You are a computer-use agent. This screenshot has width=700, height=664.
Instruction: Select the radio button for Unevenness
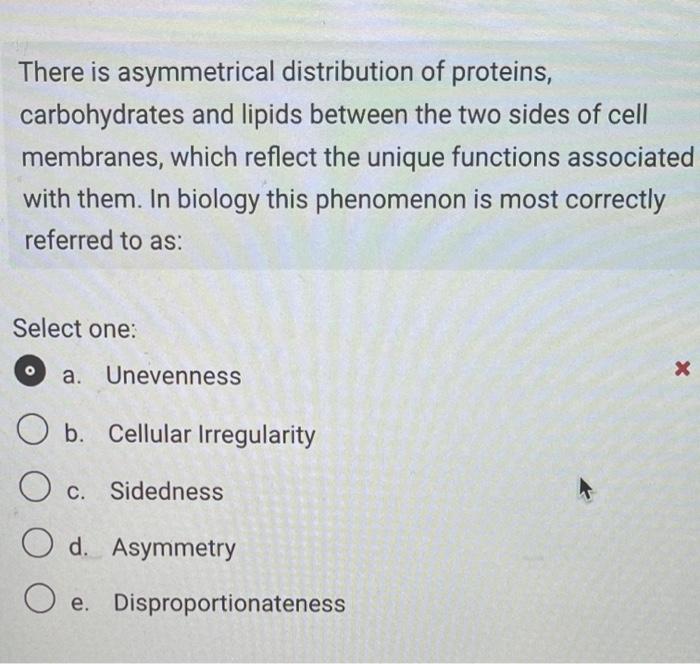30,371
